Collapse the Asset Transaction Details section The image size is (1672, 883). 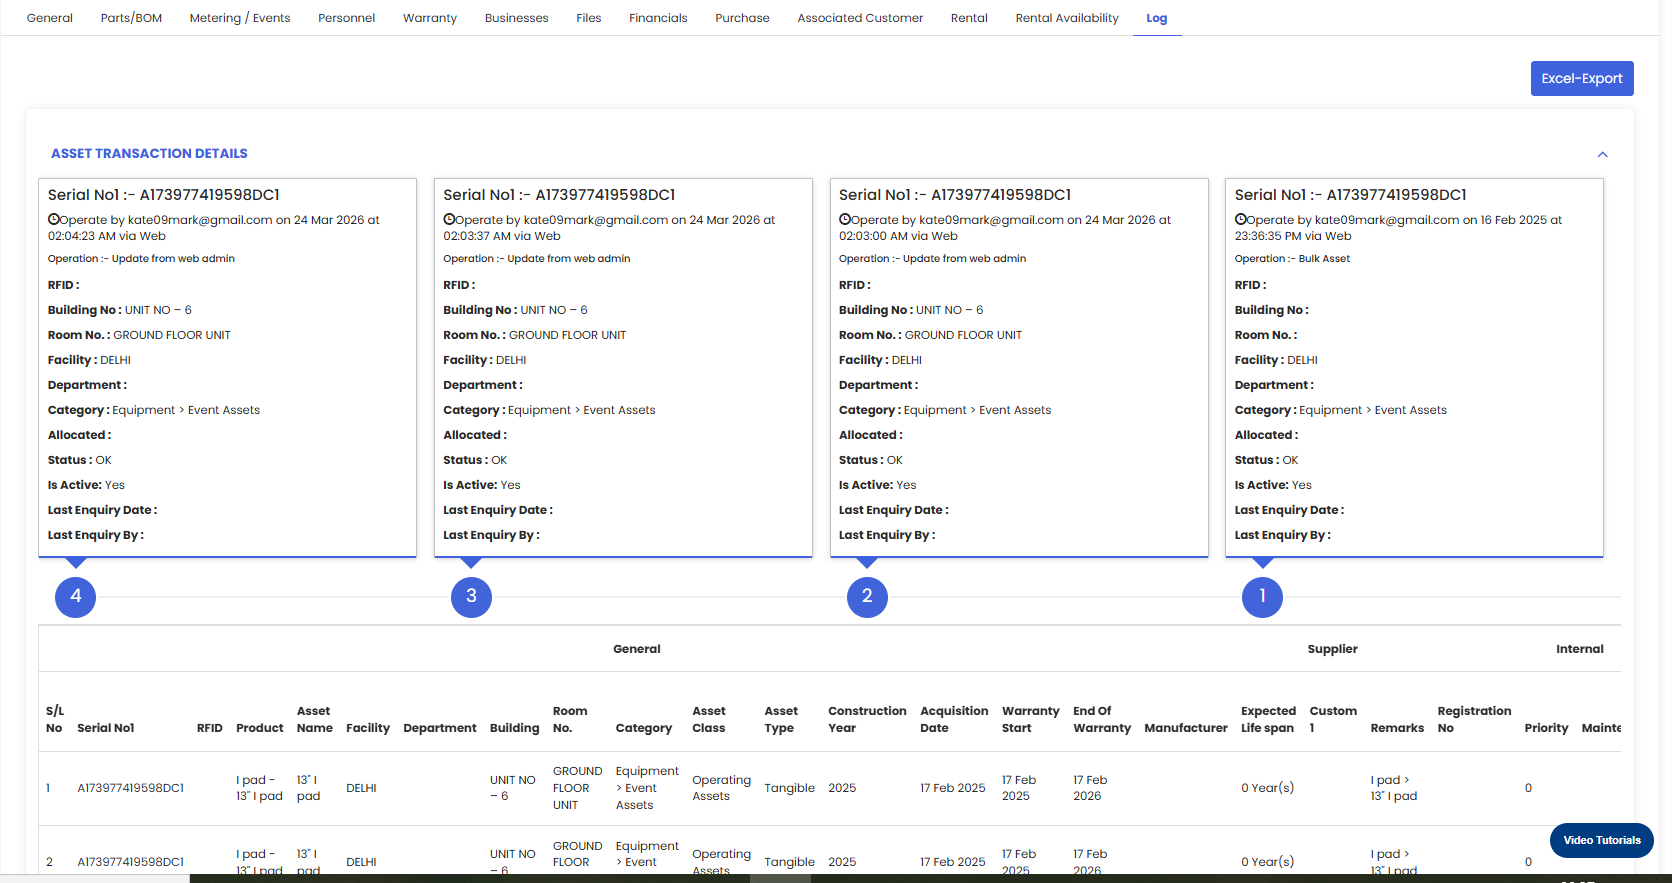coord(1602,154)
